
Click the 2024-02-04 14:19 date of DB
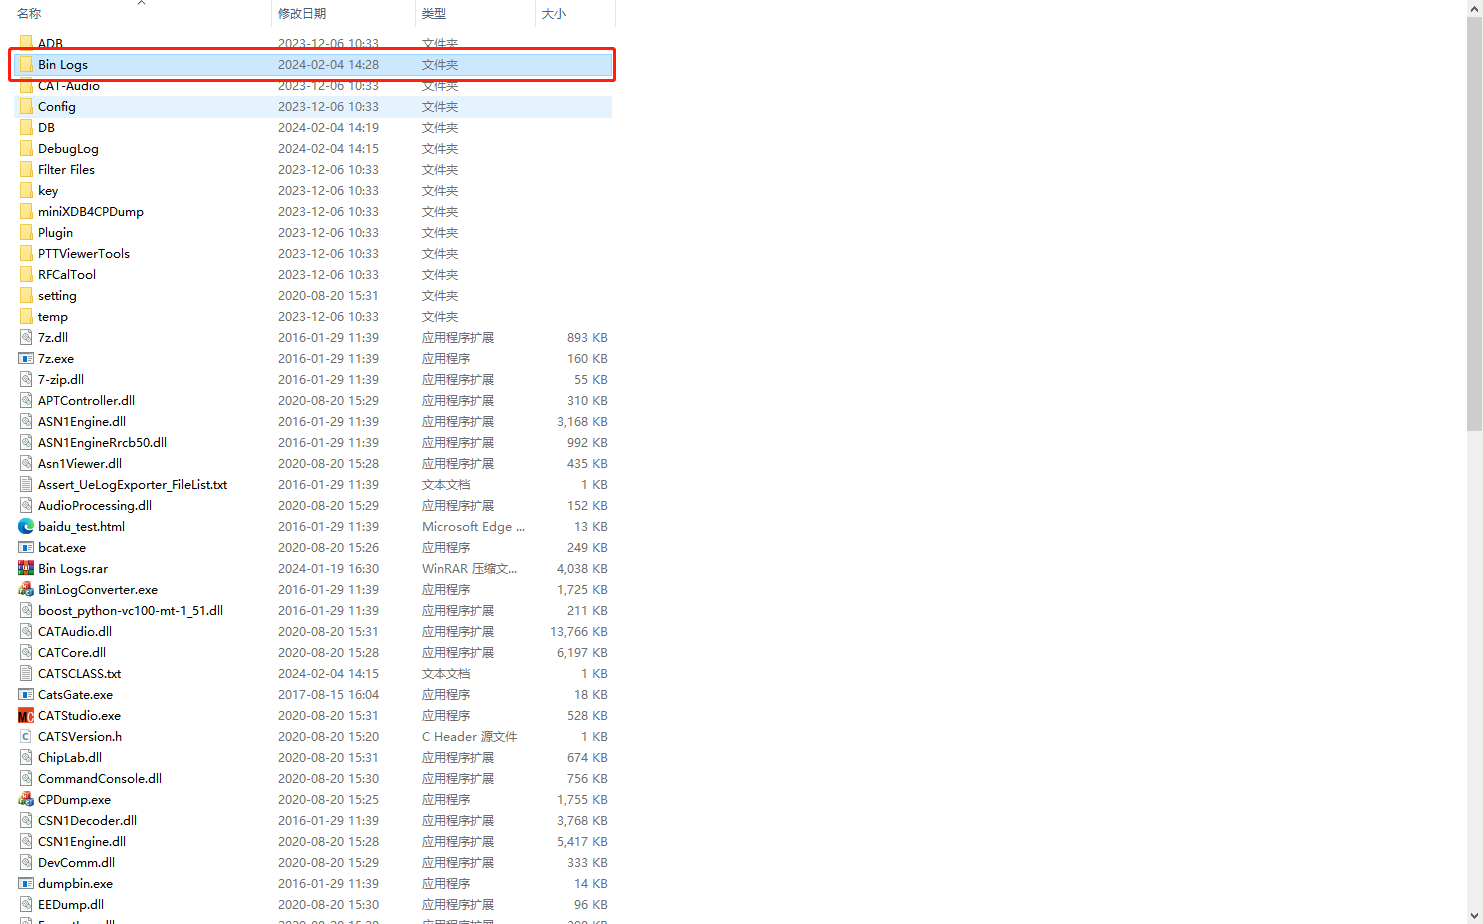point(328,127)
